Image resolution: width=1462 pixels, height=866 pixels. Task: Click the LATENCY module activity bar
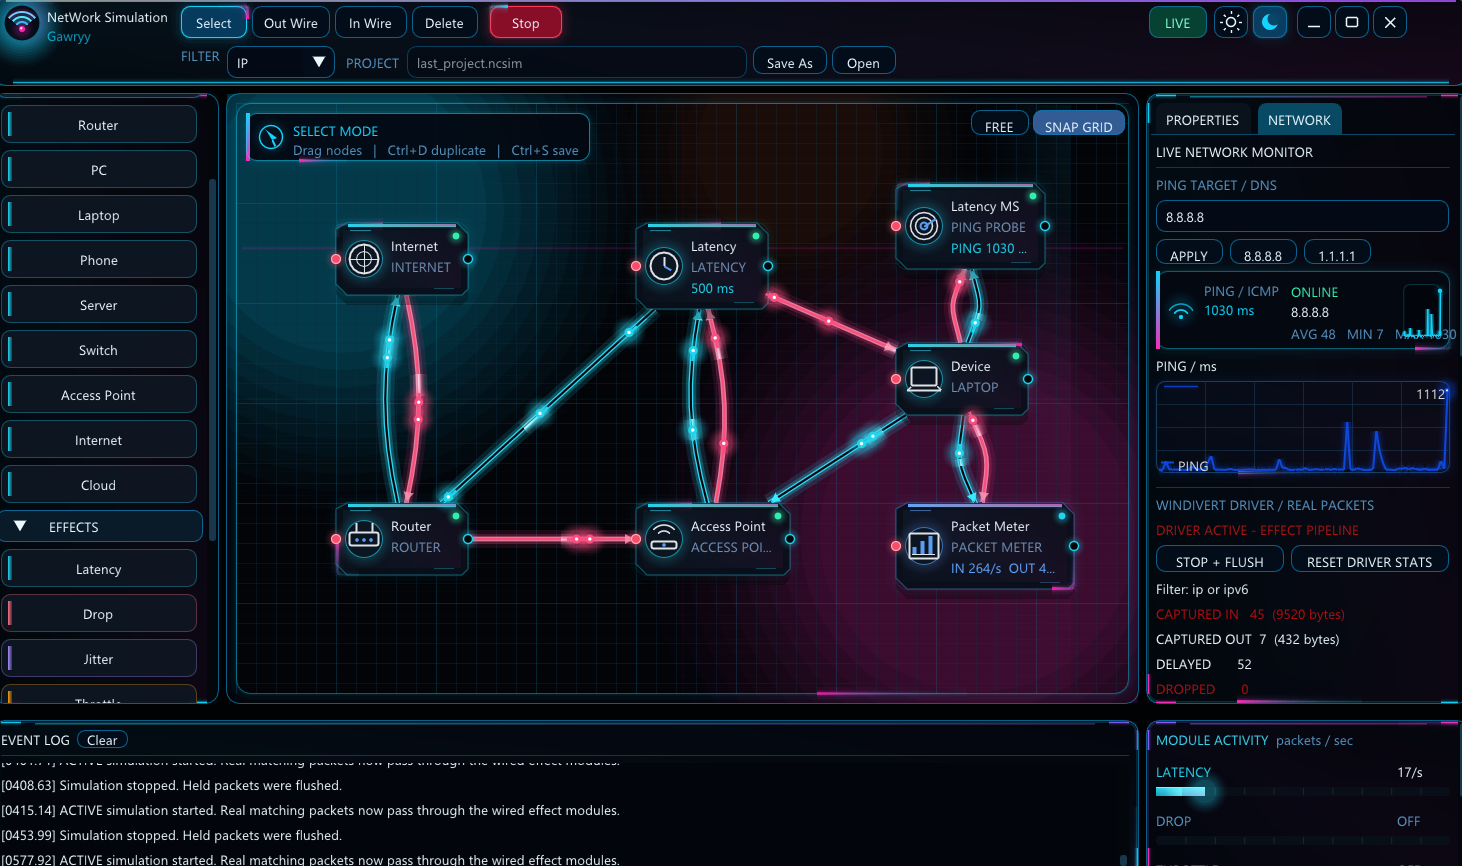click(1302, 791)
